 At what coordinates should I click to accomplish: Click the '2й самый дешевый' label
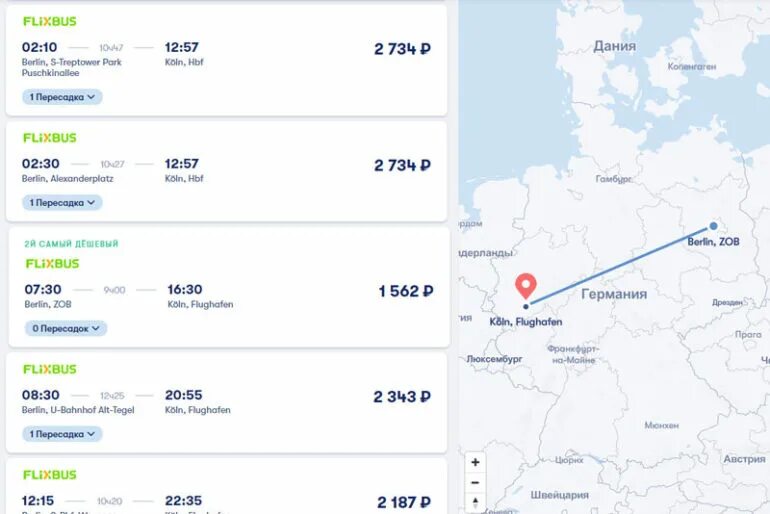(x=72, y=243)
